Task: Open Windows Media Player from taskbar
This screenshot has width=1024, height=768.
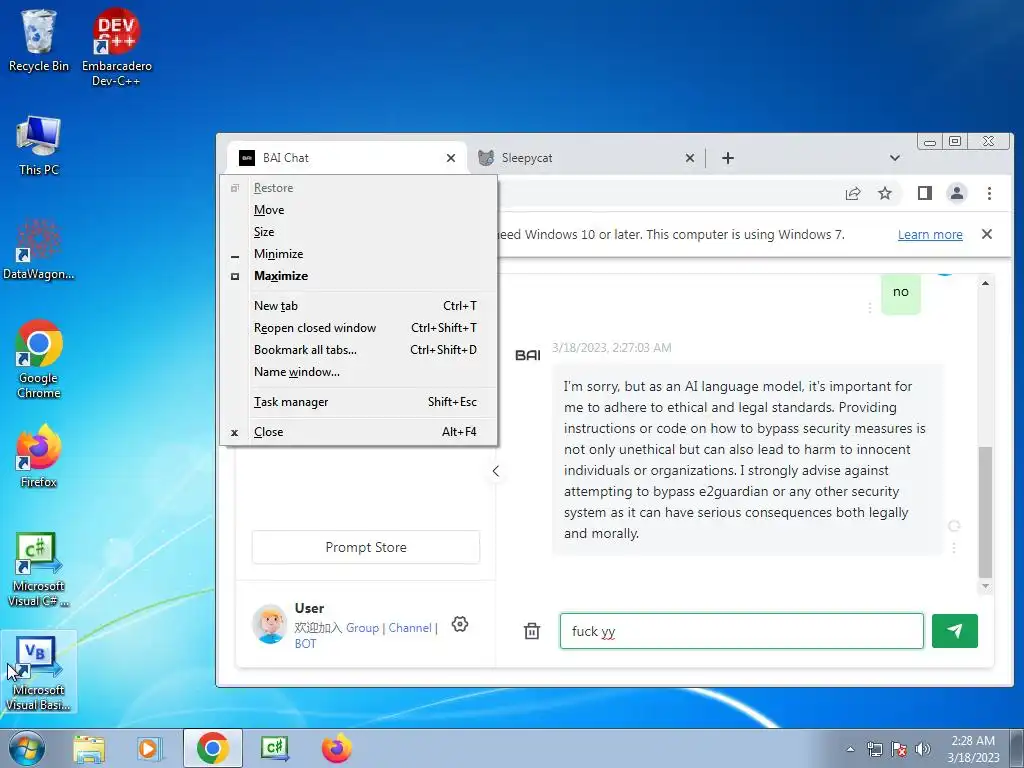Action: [150, 748]
